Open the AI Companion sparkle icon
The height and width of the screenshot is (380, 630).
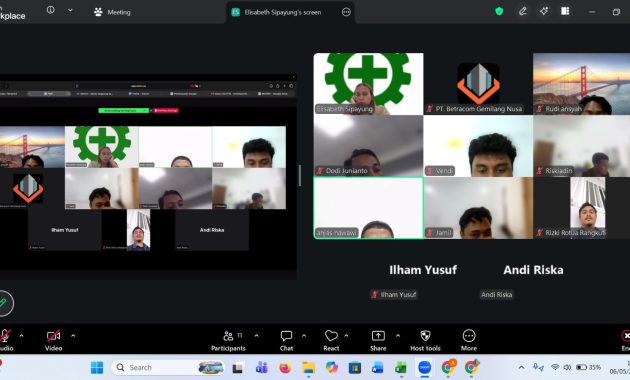point(544,11)
